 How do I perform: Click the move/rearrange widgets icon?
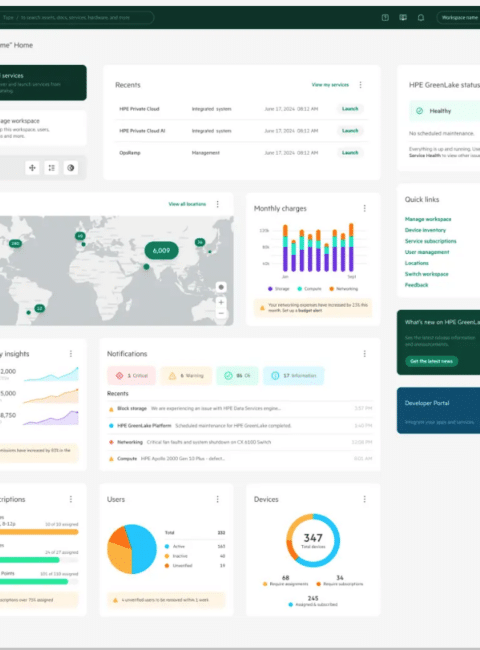tap(32, 168)
